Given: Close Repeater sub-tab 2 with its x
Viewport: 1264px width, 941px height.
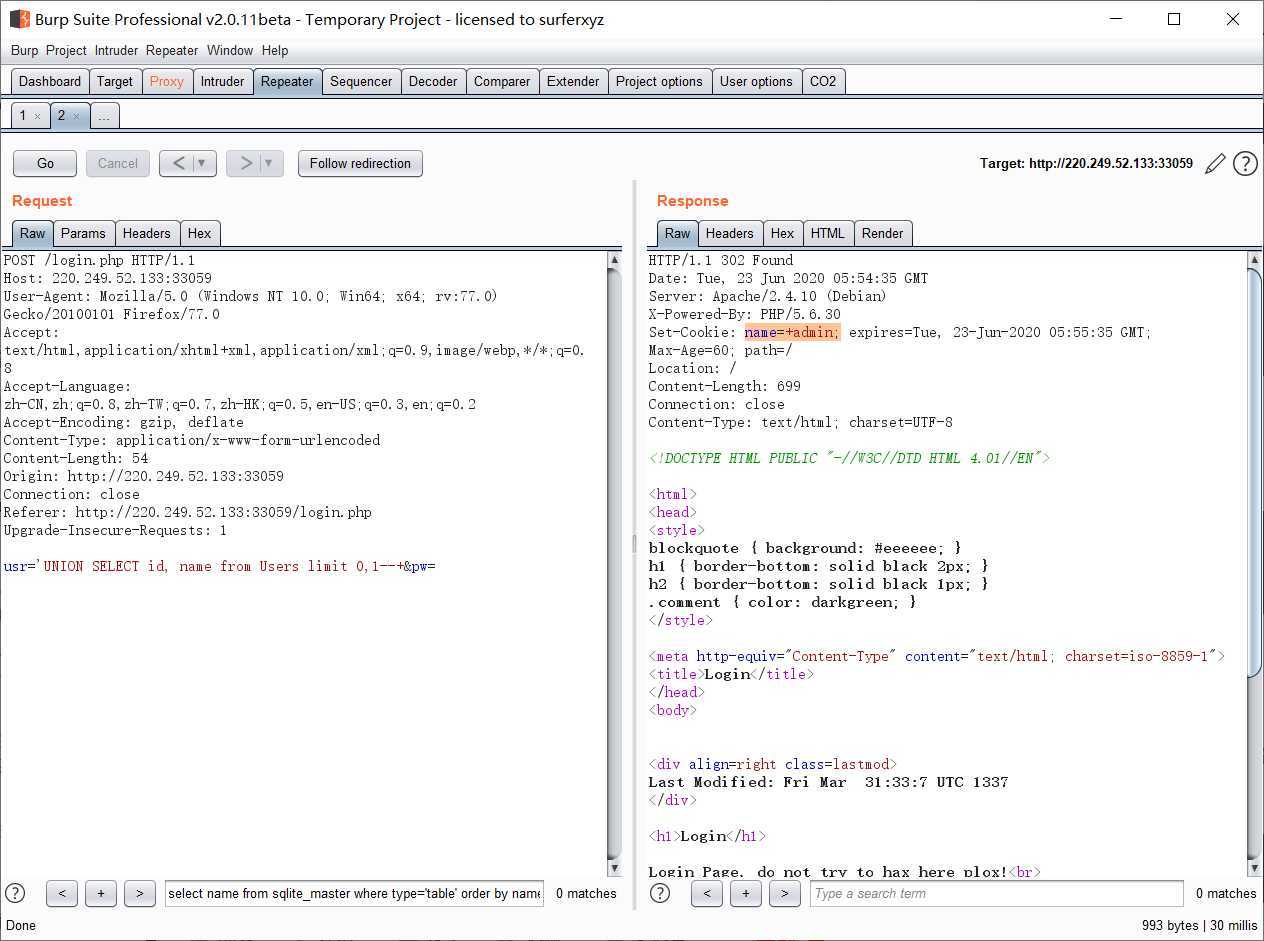Looking at the screenshot, I should pos(76,116).
